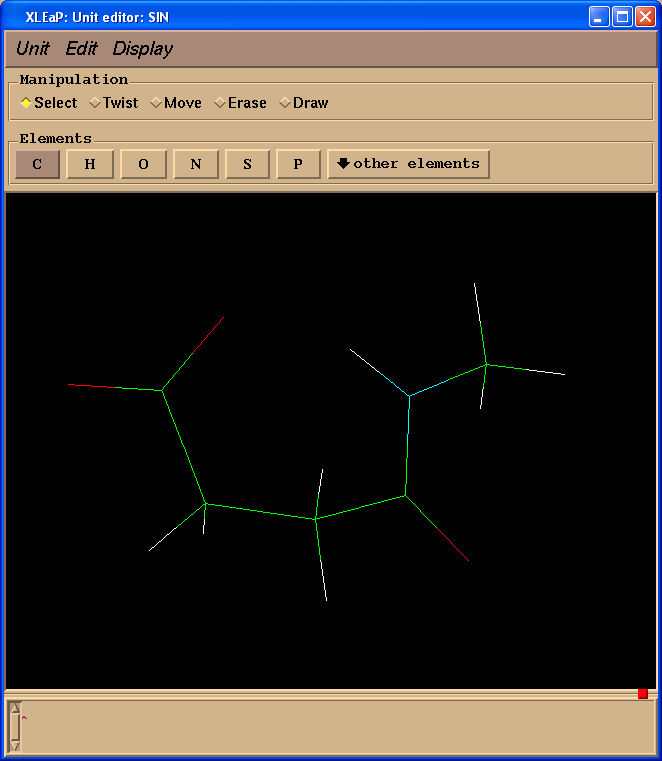
Task: Click the red status indicator square
Action: coord(643,694)
